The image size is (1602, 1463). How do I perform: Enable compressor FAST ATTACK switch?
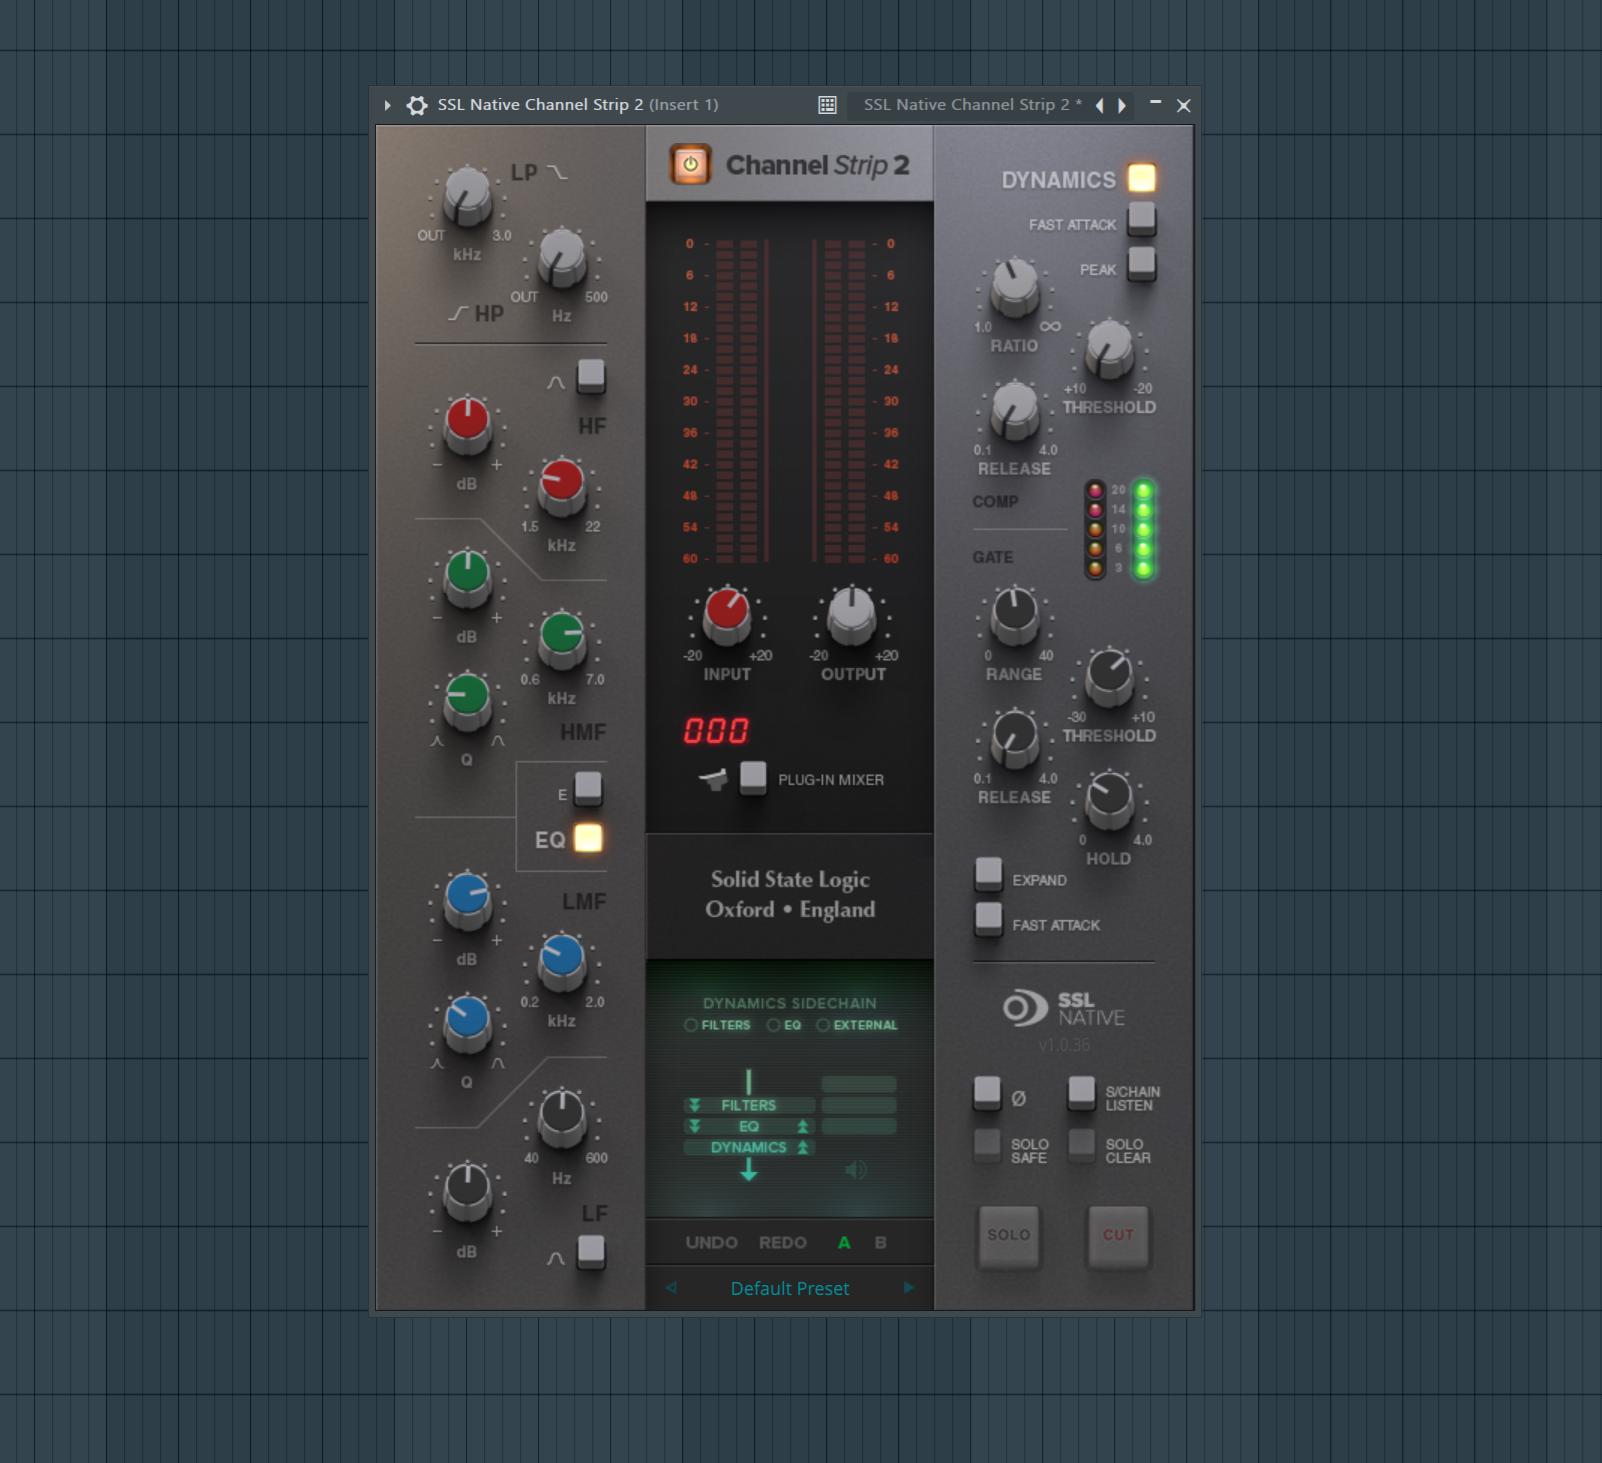click(1141, 218)
